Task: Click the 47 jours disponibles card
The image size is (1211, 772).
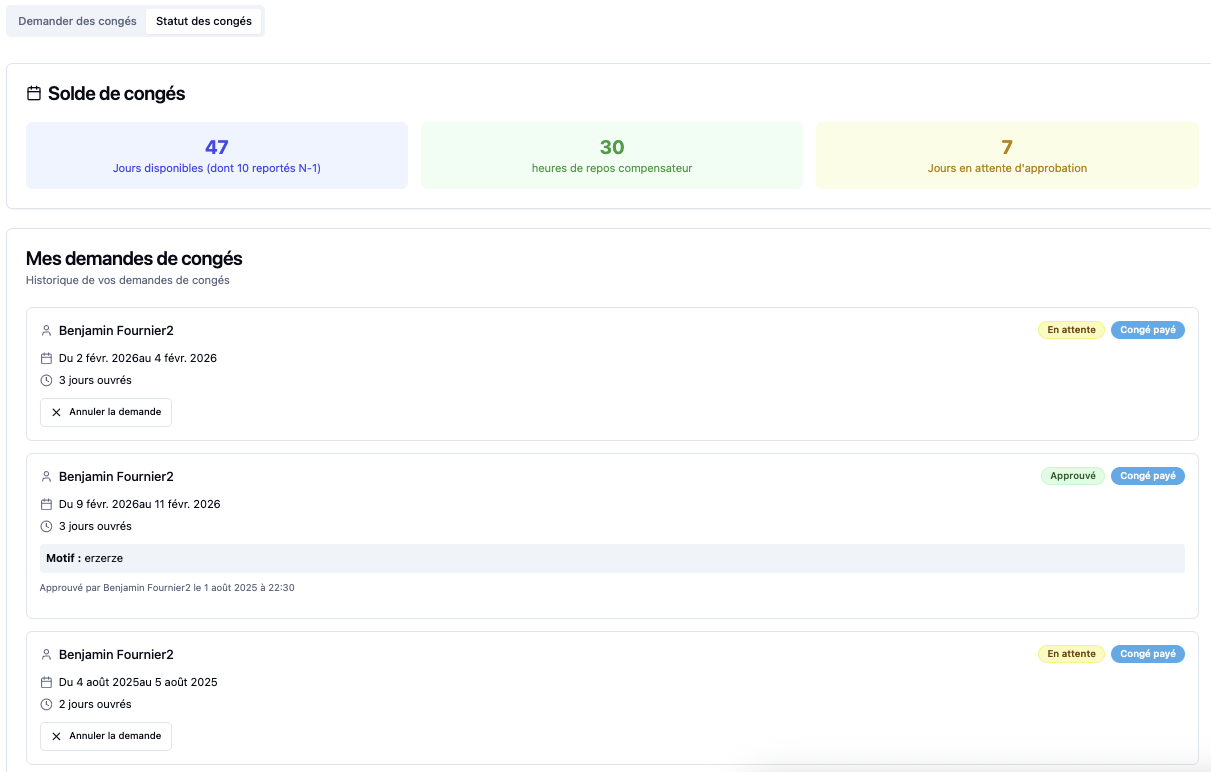Action: coord(217,155)
